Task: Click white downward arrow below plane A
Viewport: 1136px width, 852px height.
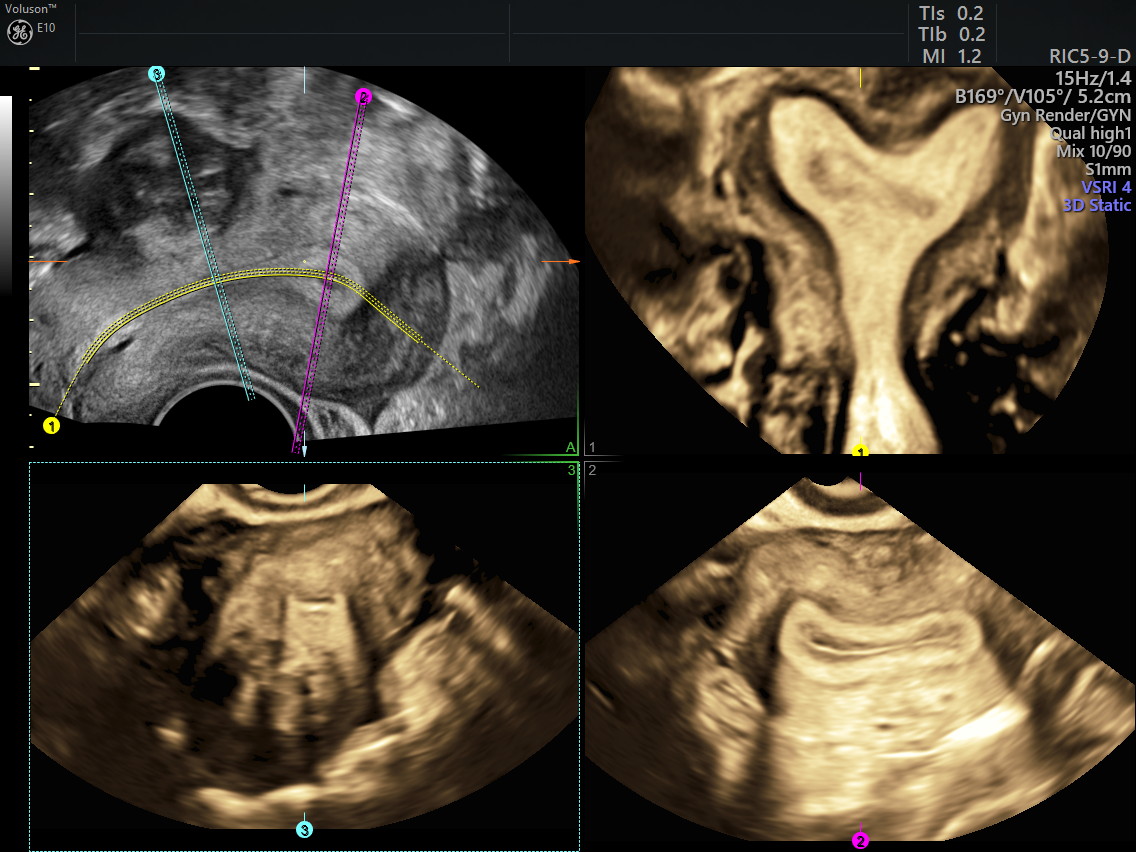Action: pos(305,451)
